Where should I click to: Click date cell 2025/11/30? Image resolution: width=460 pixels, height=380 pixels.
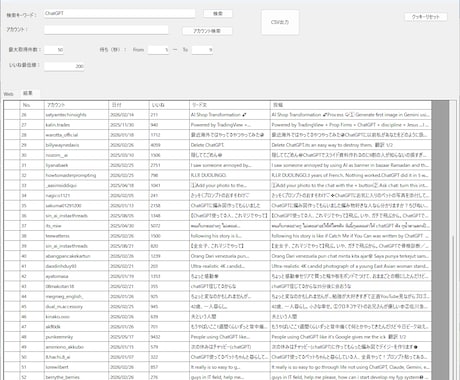pyautogui.click(x=129, y=125)
